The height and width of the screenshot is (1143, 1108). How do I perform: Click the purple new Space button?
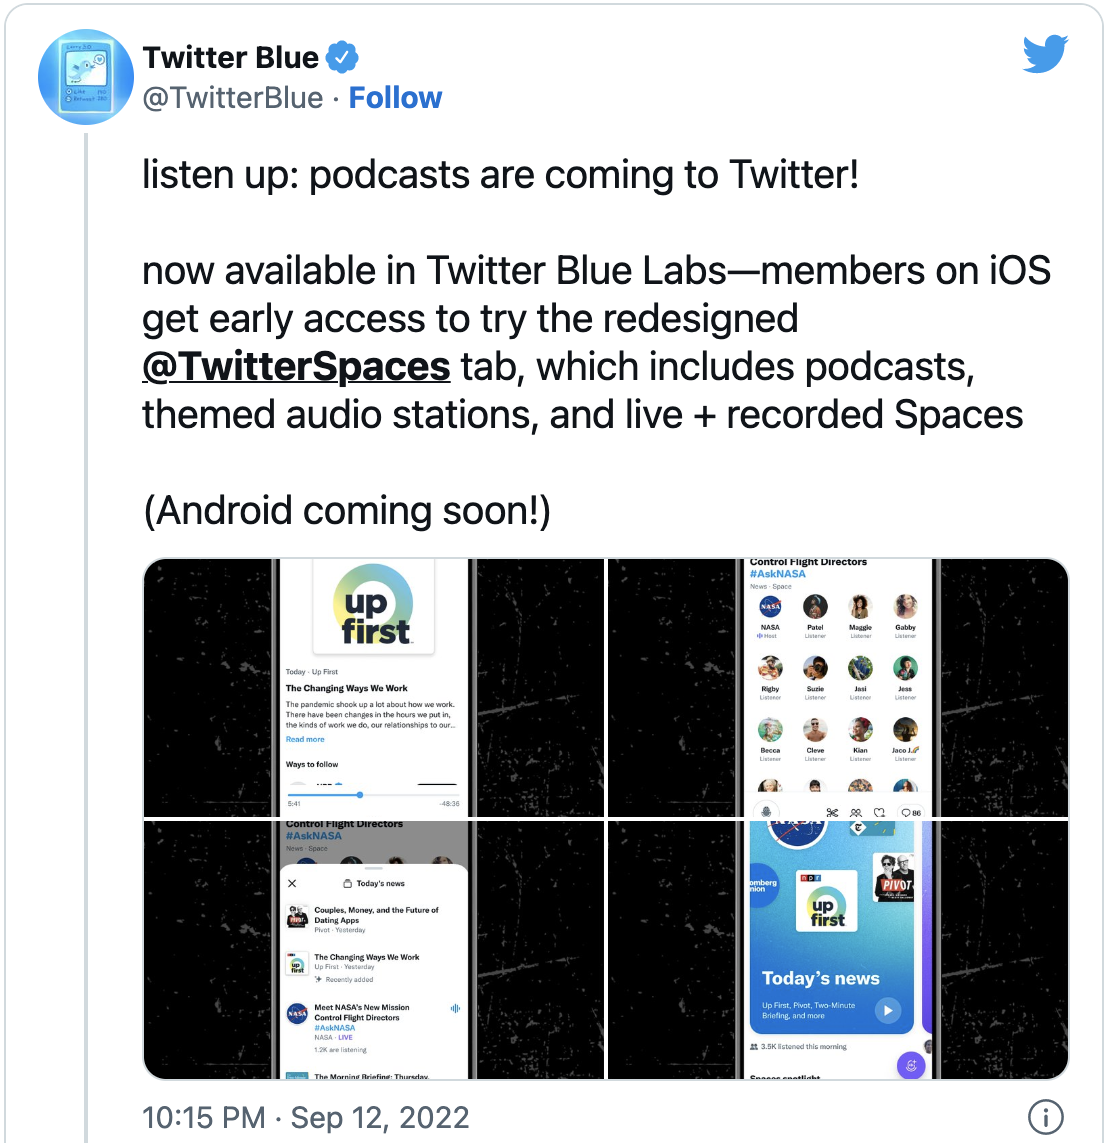(x=911, y=1066)
